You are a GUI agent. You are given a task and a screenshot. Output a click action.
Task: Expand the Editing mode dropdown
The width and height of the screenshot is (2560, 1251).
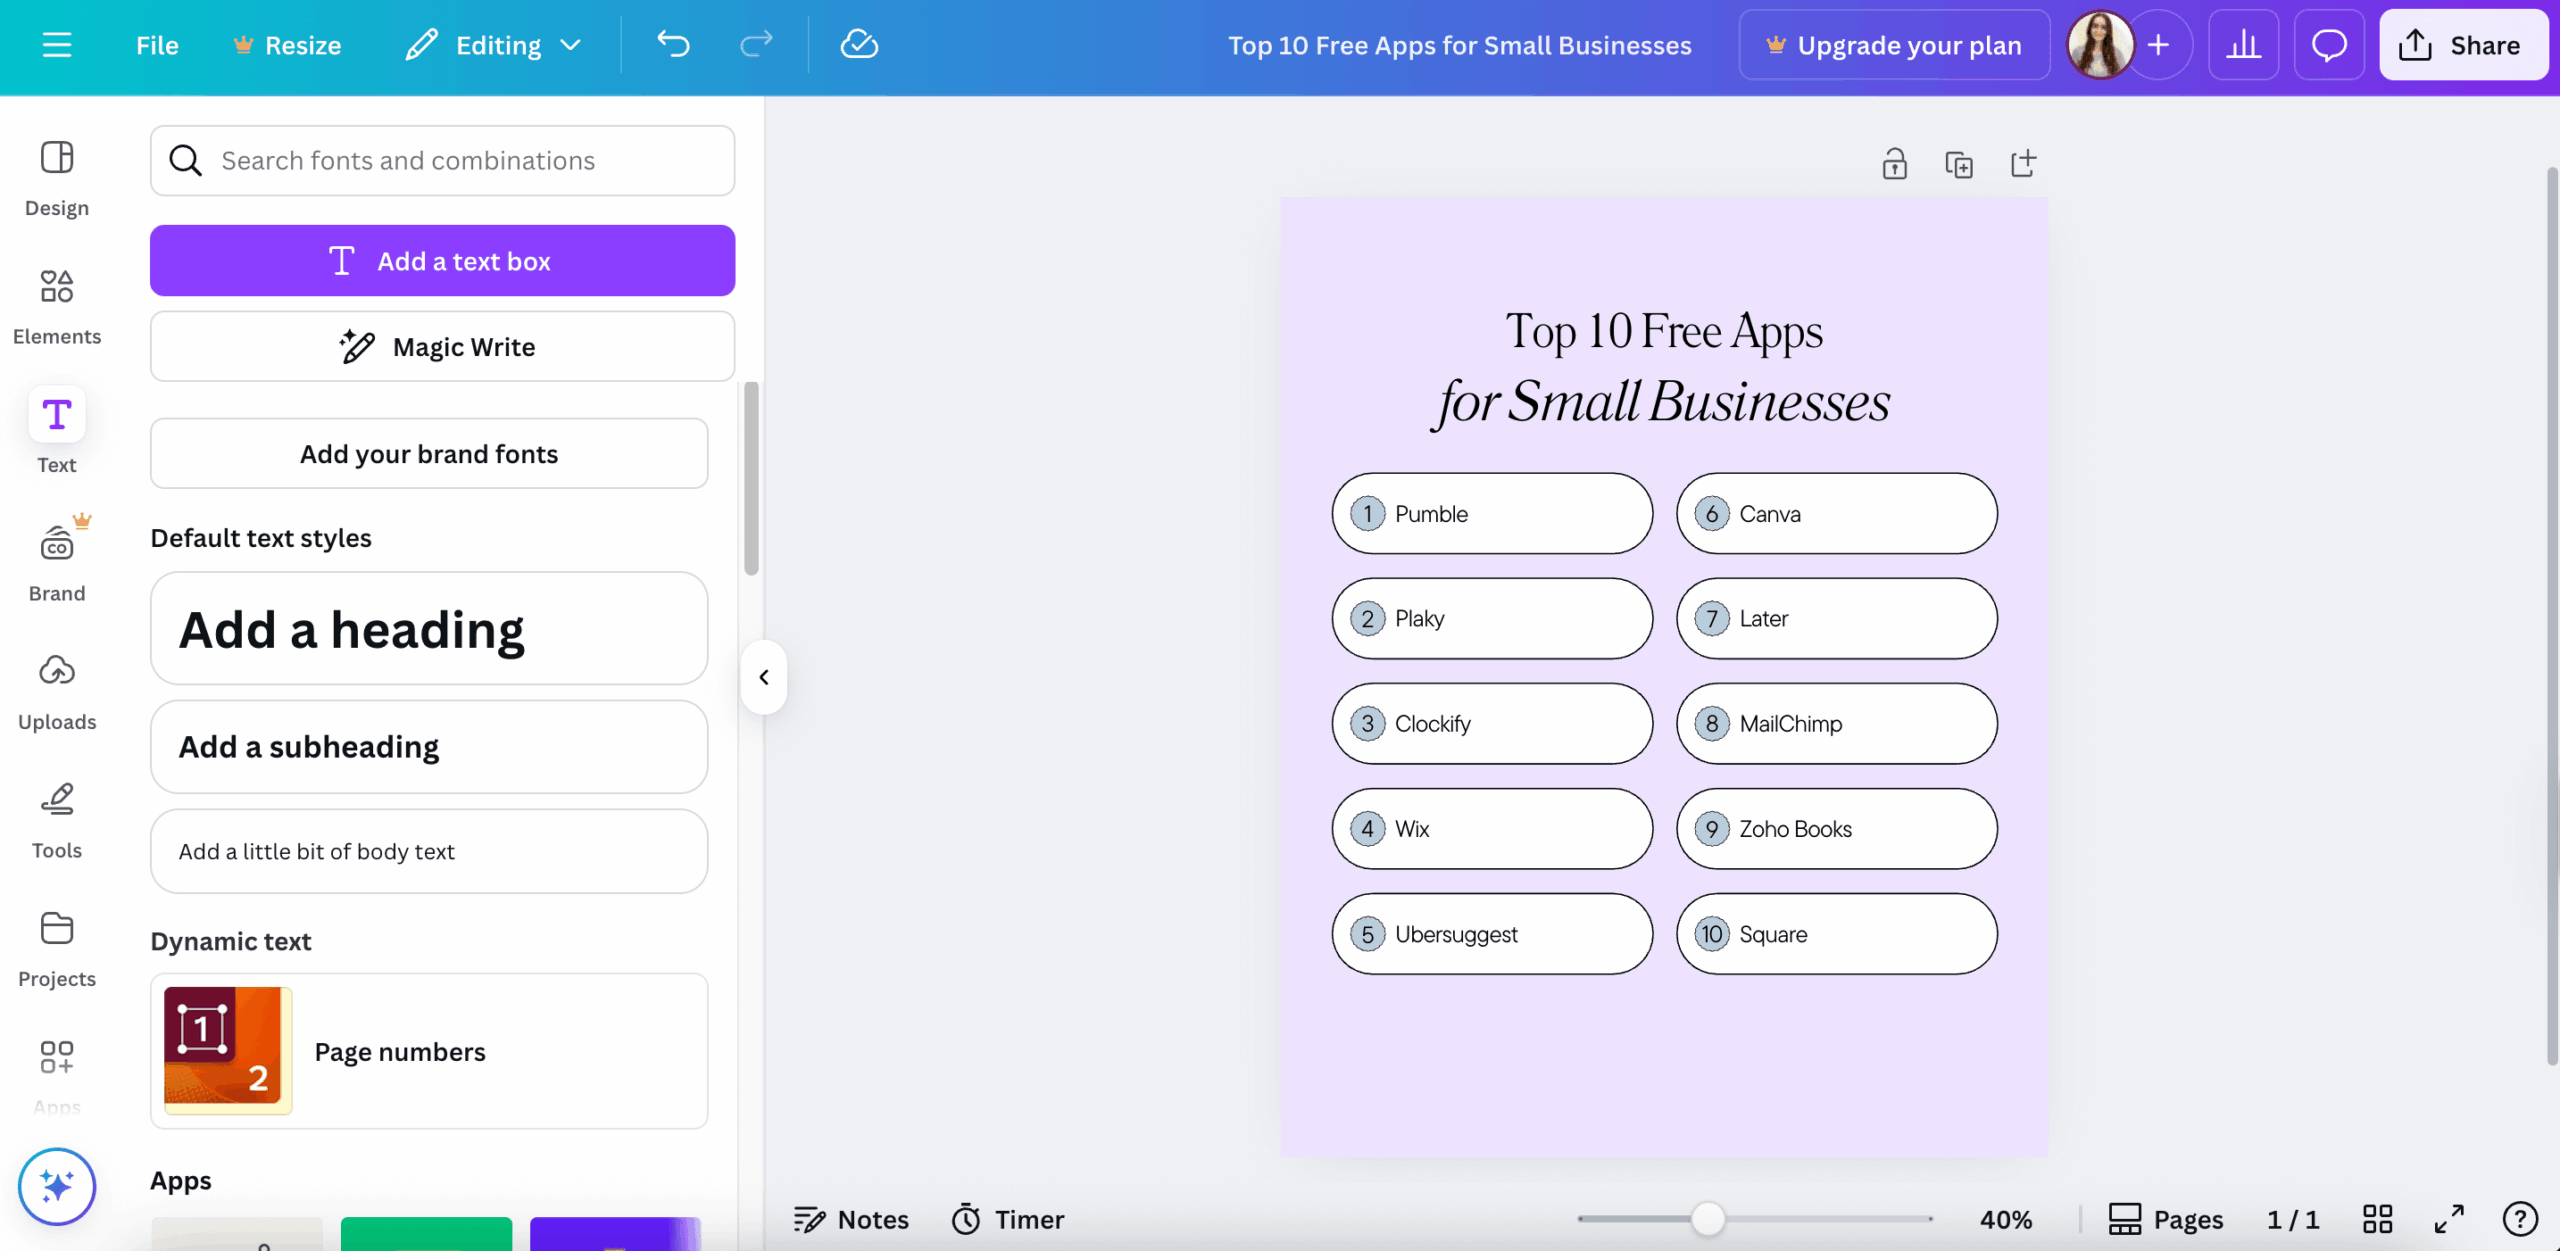click(x=493, y=45)
